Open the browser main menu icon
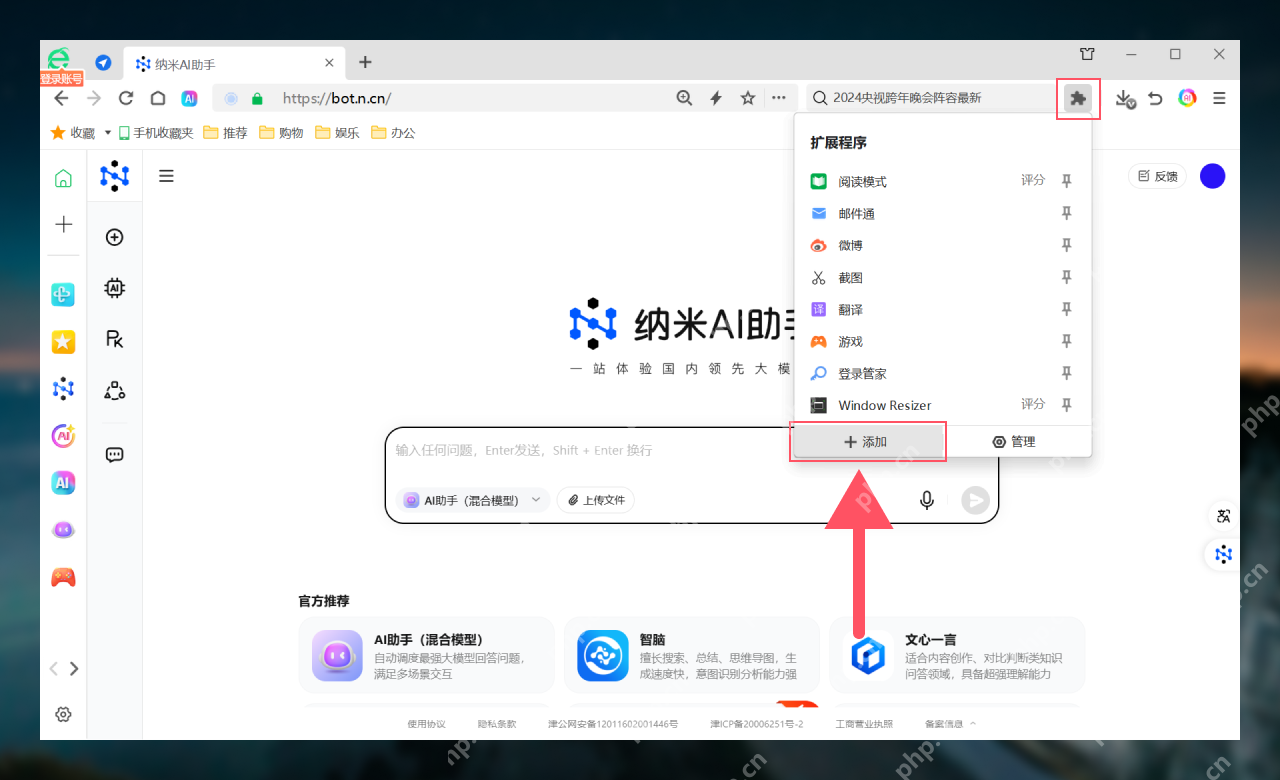This screenshot has height=780, width=1280. click(x=1219, y=98)
